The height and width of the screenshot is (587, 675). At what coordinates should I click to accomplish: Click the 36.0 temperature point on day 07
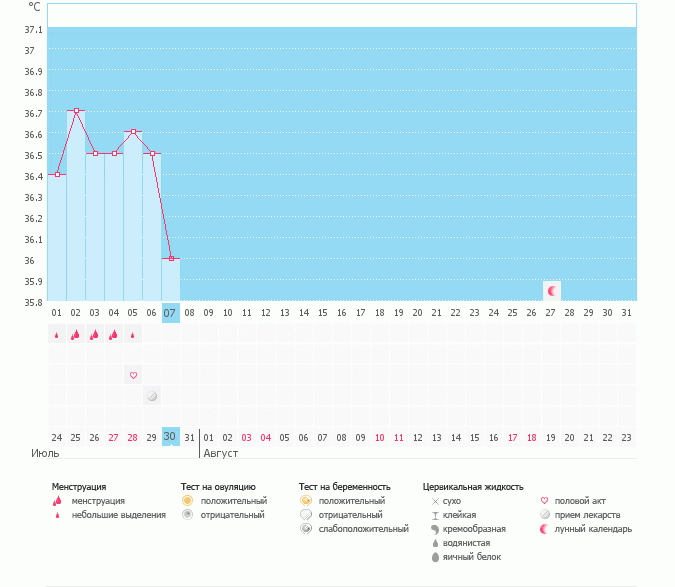pyautogui.click(x=171, y=259)
